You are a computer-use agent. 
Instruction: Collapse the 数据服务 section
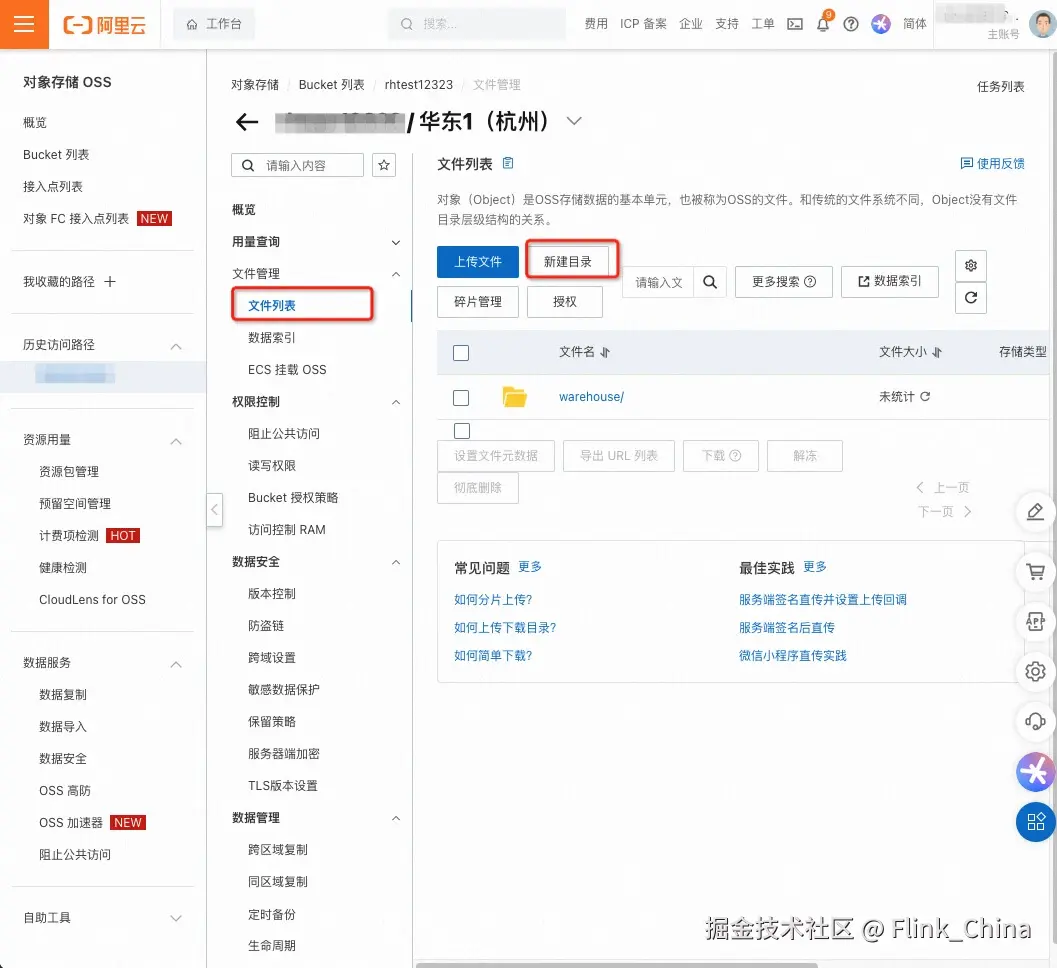coord(176,664)
